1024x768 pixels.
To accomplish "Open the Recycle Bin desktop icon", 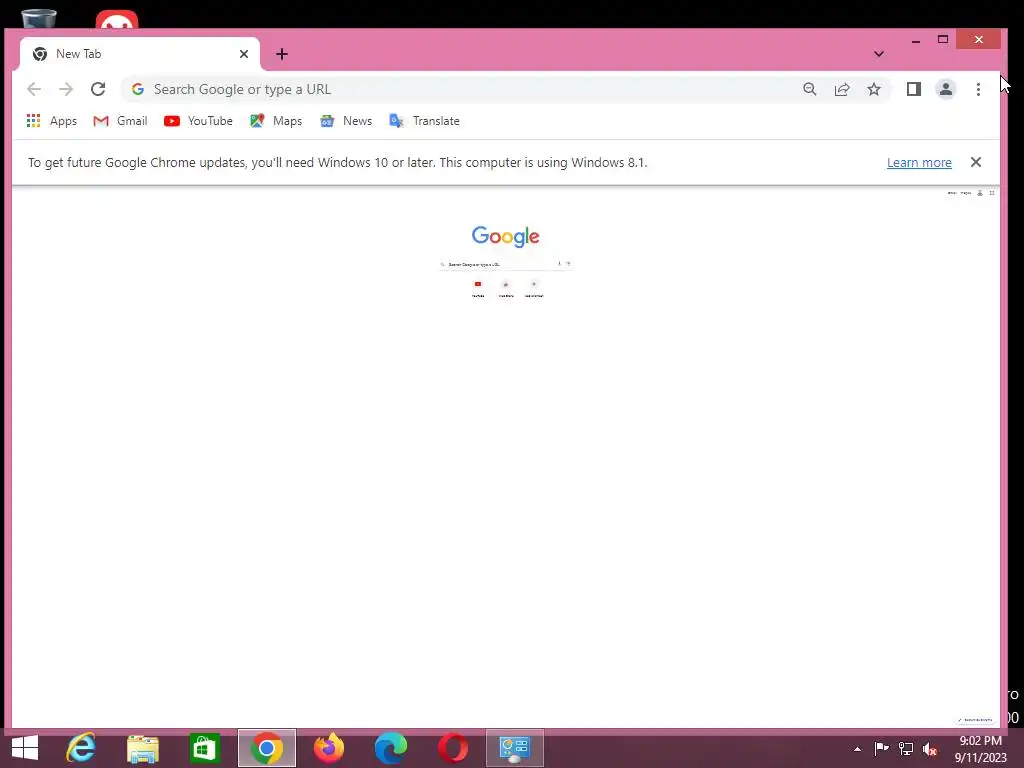I will 39,18.
